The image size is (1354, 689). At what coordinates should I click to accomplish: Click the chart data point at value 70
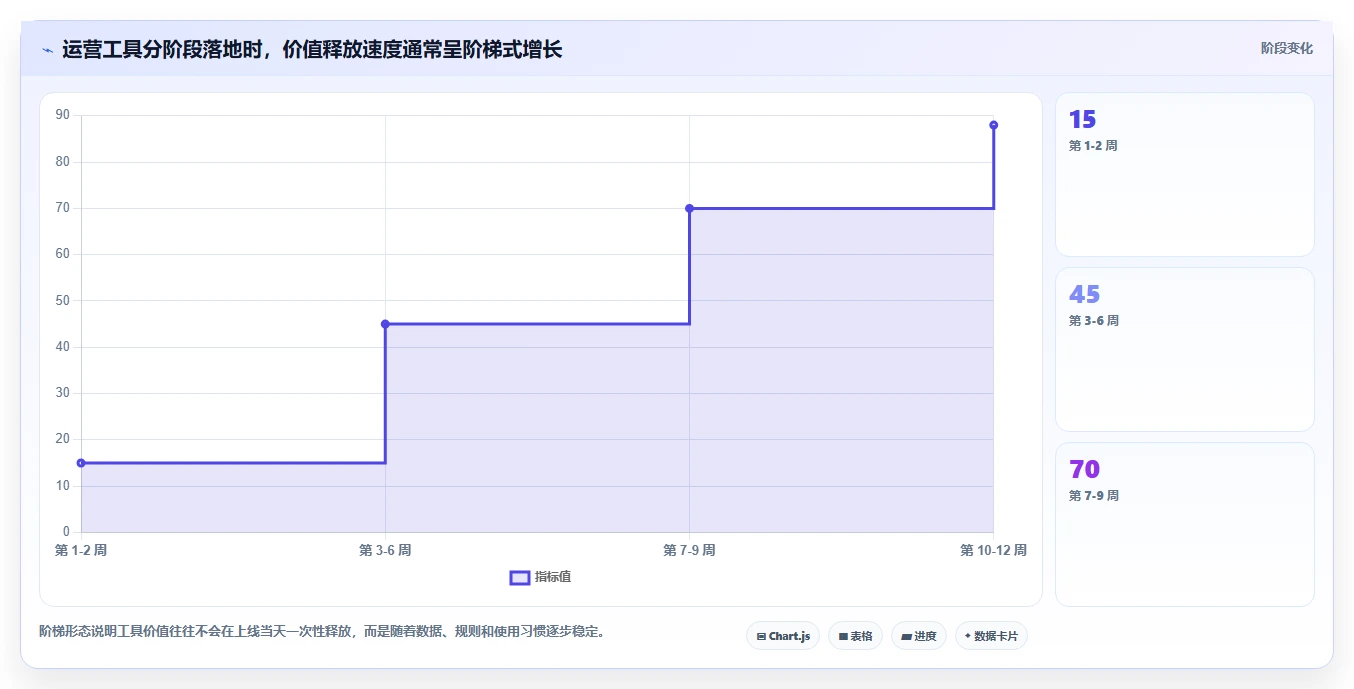tap(689, 208)
